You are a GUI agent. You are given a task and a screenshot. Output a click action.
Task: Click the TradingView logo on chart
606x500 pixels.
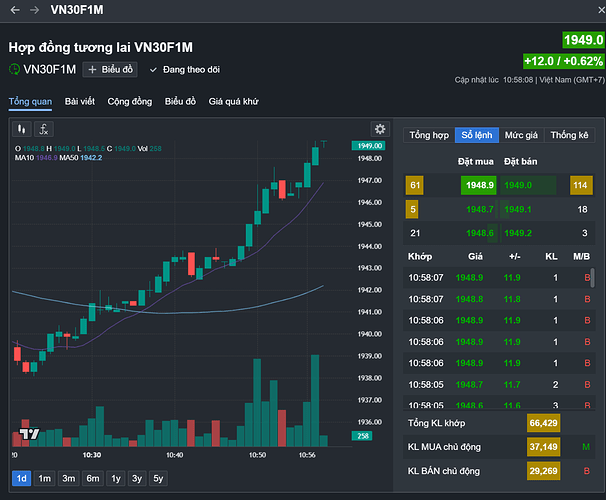pyautogui.click(x=29, y=434)
